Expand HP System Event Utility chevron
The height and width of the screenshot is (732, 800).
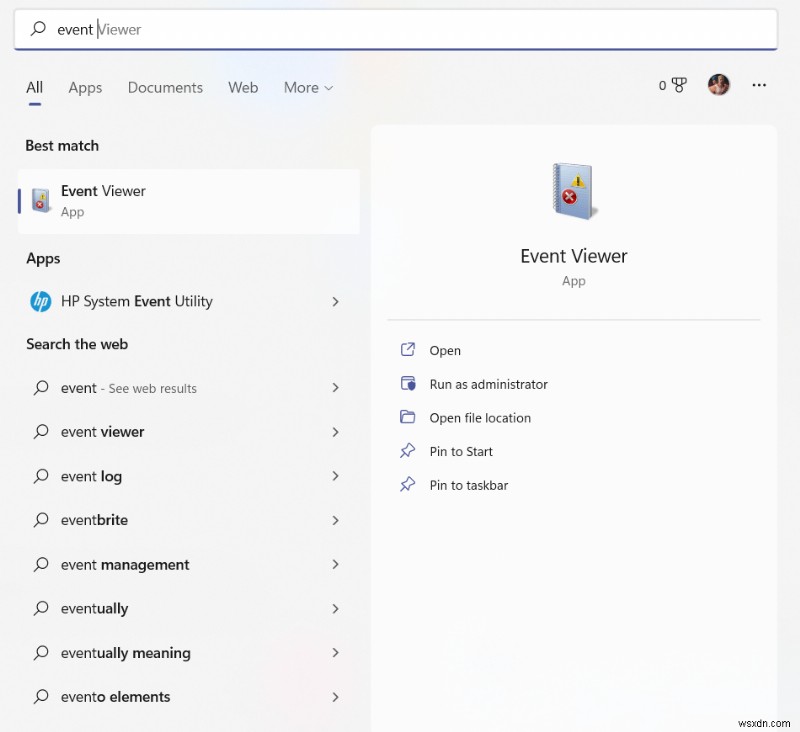pos(335,301)
